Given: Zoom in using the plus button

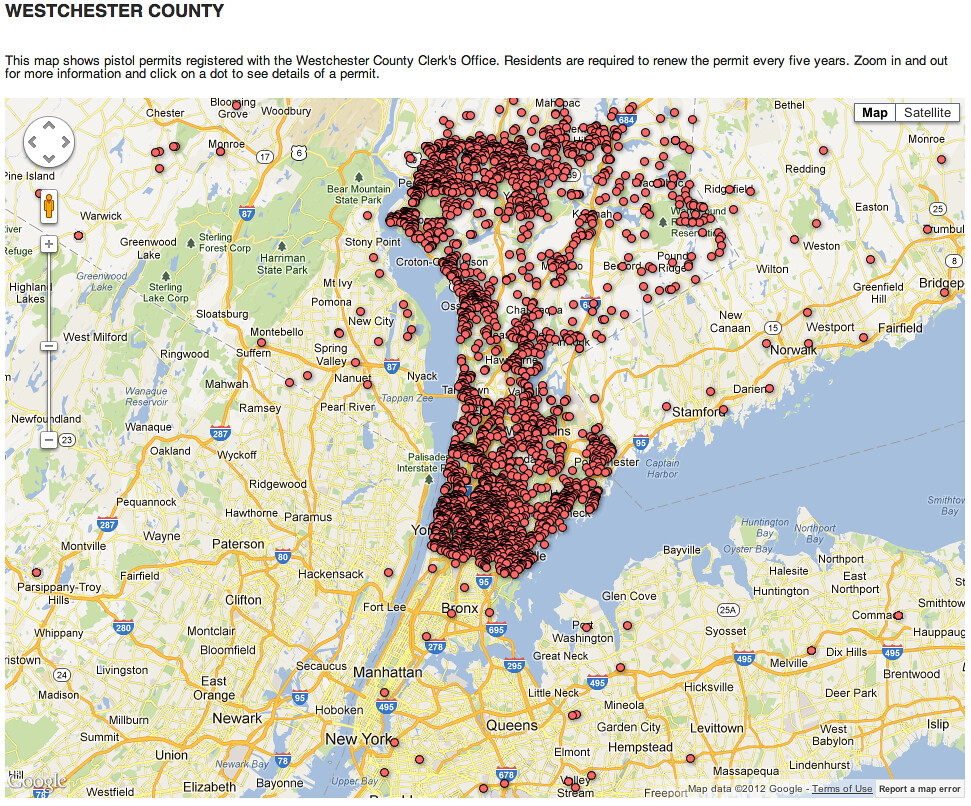Looking at the screenshot, I should [49, 244].
